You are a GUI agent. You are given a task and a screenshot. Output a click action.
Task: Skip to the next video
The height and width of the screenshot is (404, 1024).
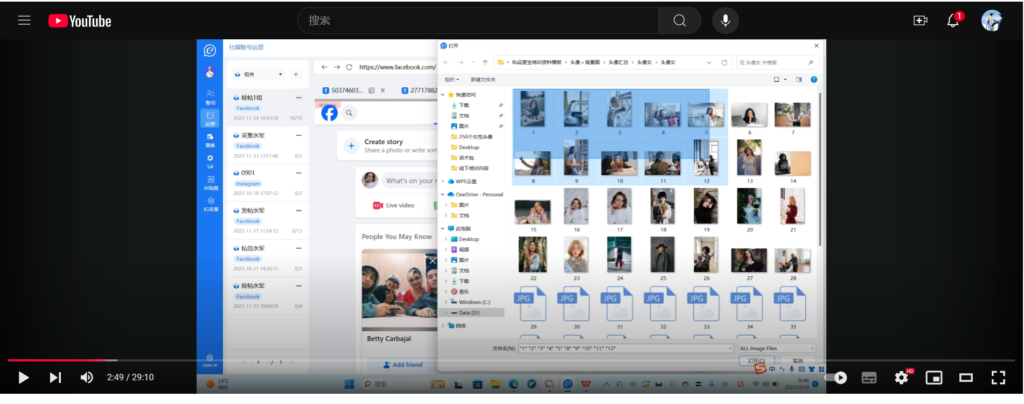point(55,377)
